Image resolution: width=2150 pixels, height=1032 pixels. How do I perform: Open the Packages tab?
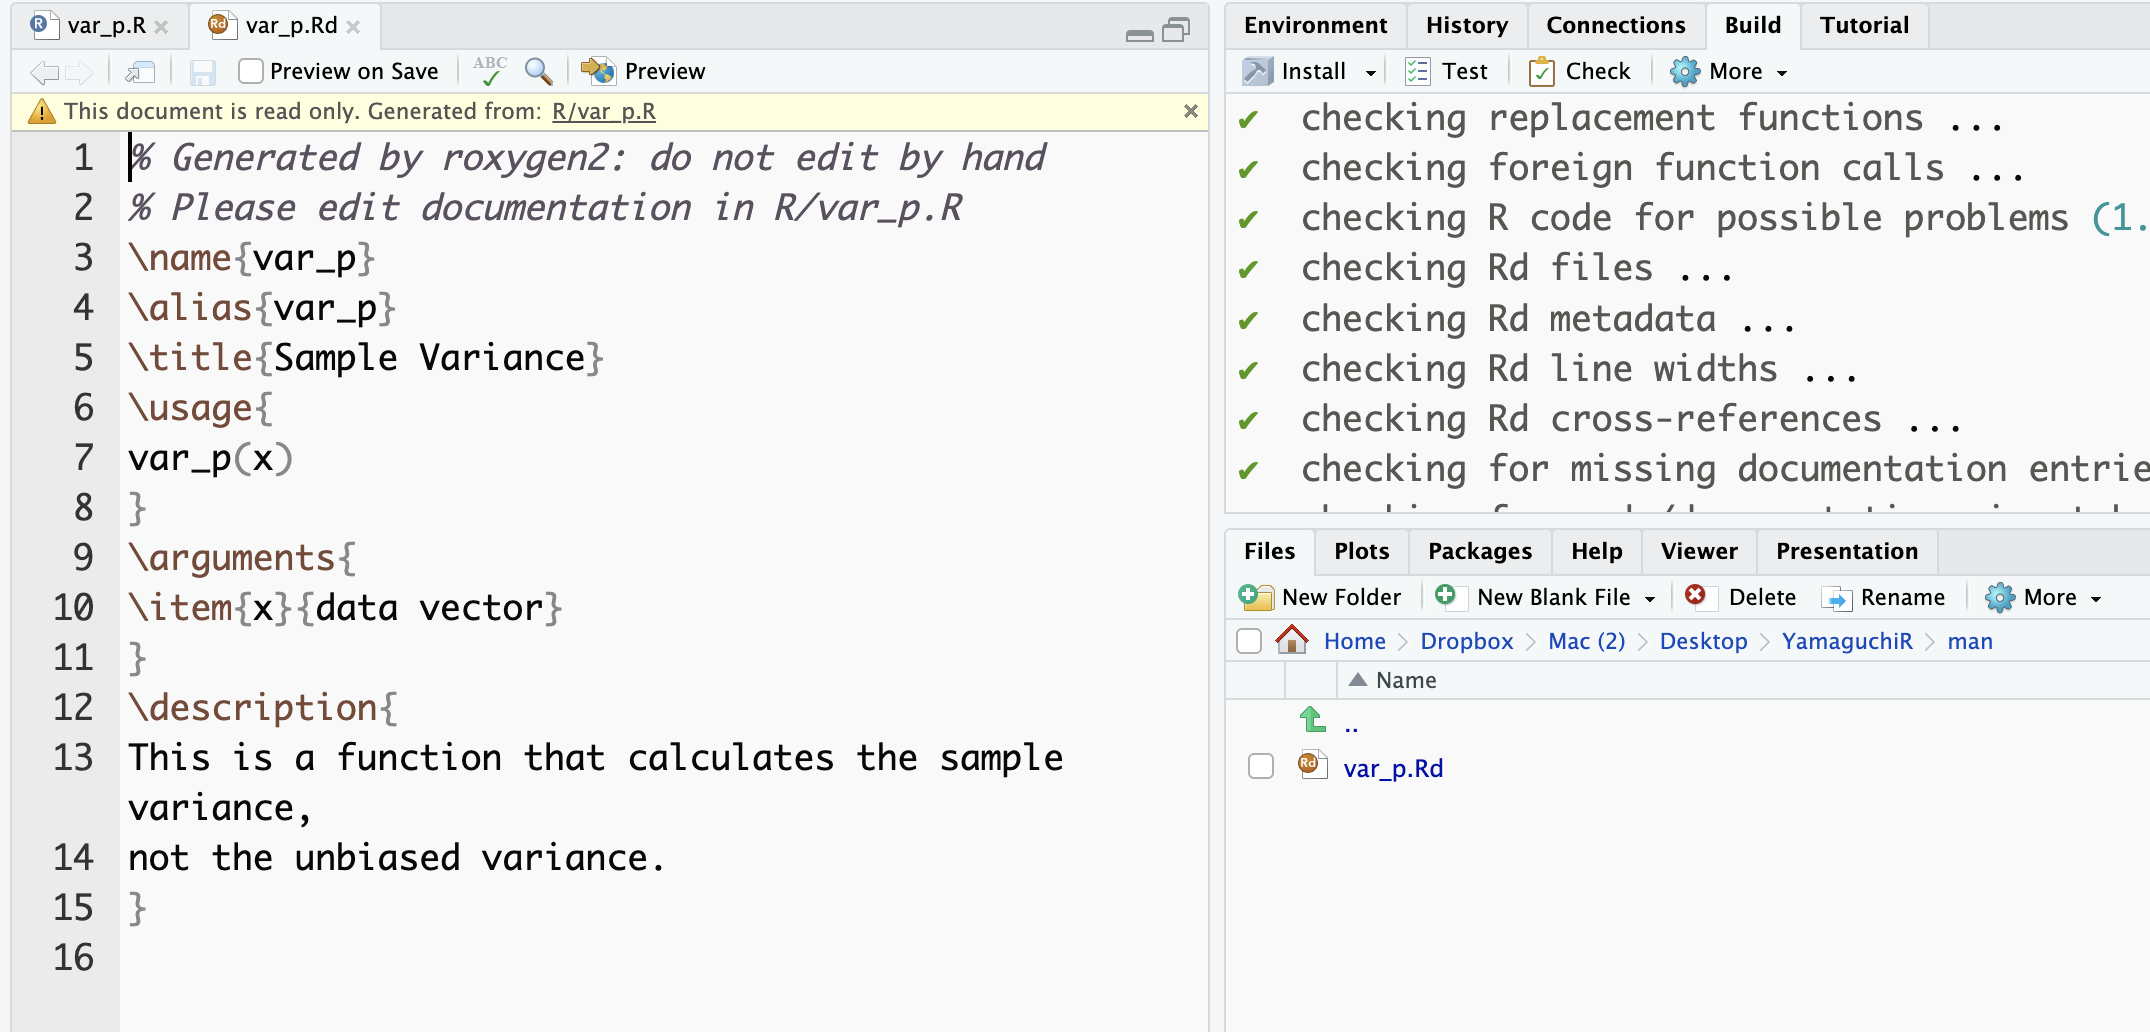point(1479,551)
